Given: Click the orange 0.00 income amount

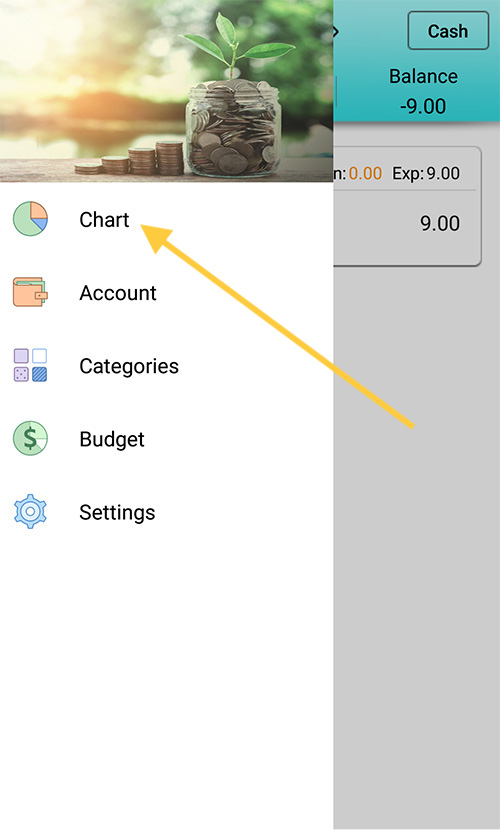Looking at the screenshot, I should 365,173.
